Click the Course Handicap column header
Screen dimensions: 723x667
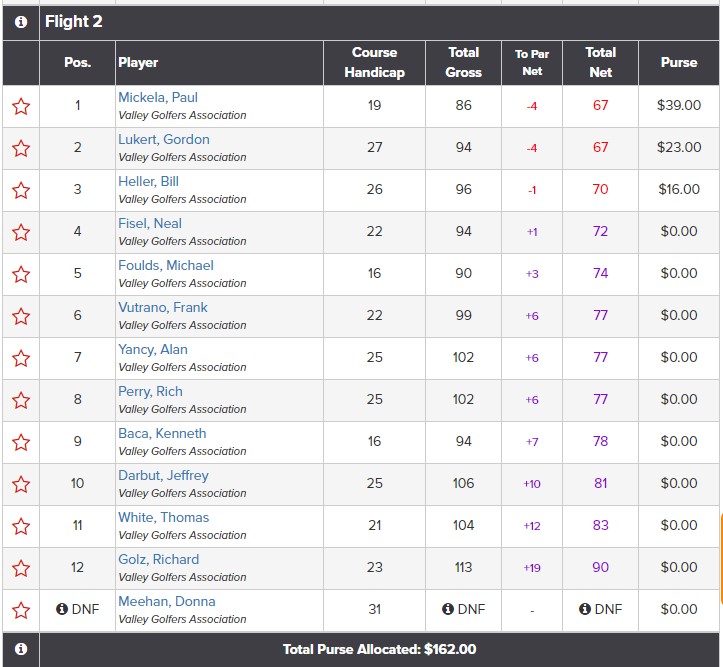(374, 62)
